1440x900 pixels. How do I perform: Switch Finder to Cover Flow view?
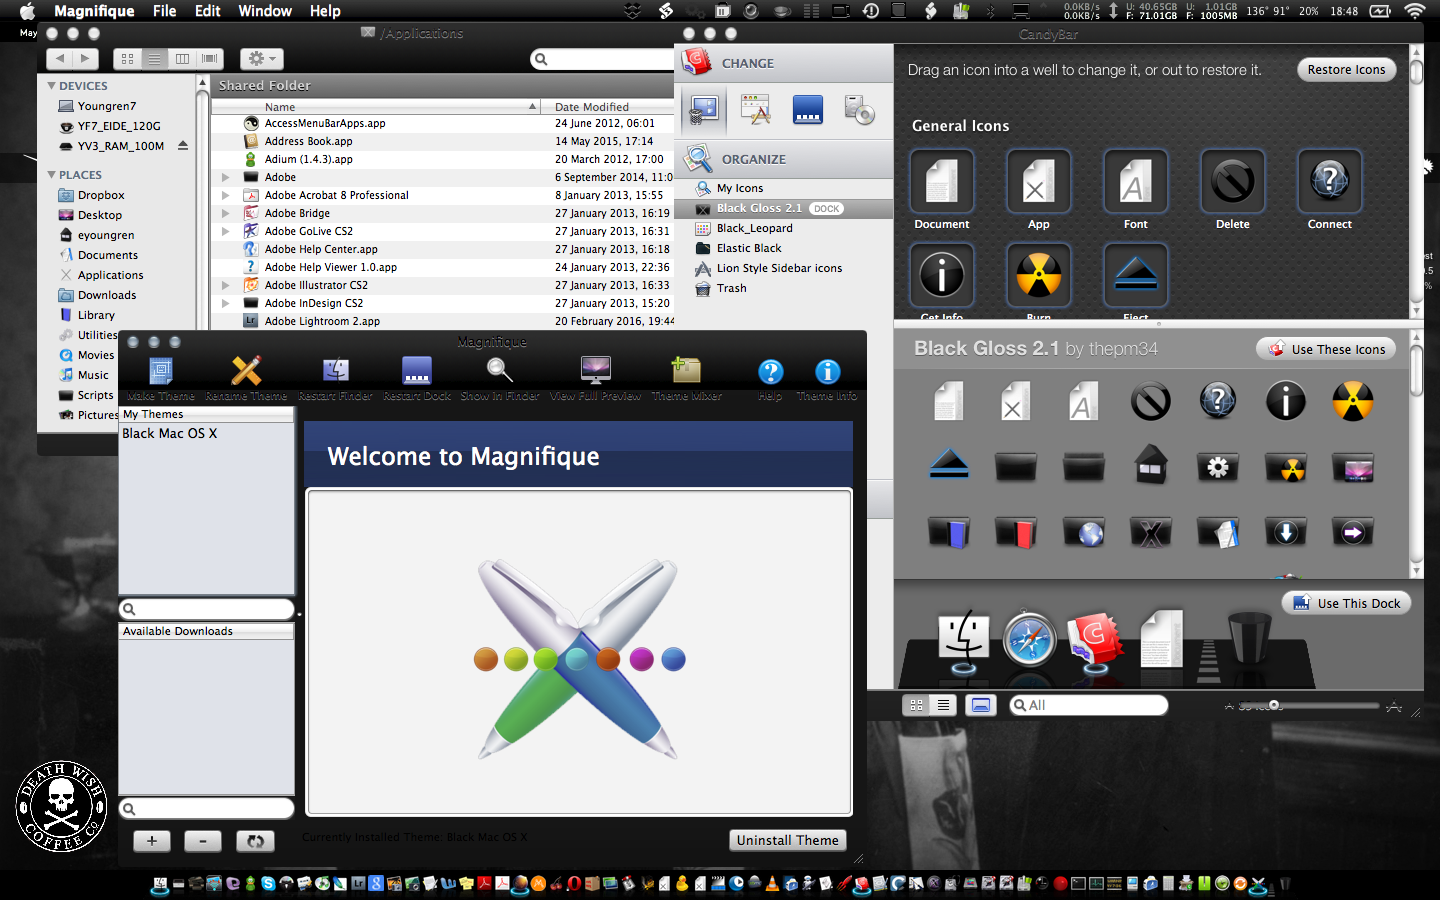(x=209, y=59)
